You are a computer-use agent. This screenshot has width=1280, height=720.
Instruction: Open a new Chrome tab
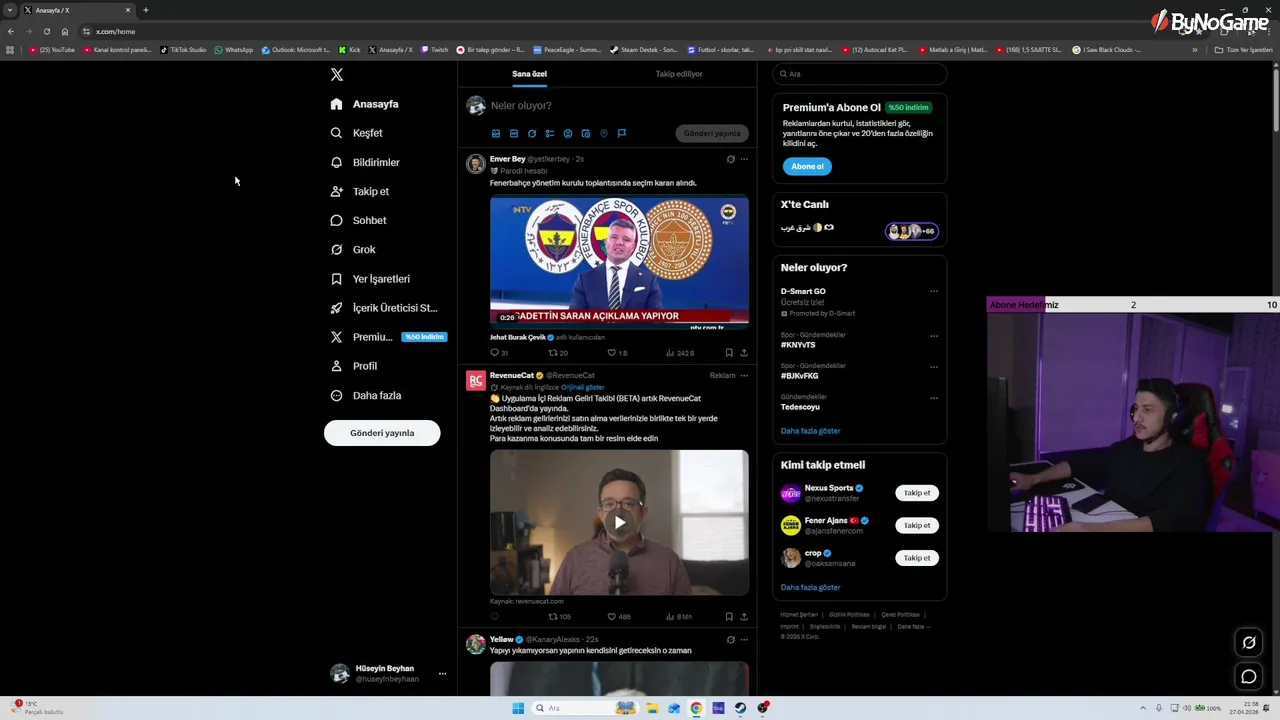click(146, 10)
